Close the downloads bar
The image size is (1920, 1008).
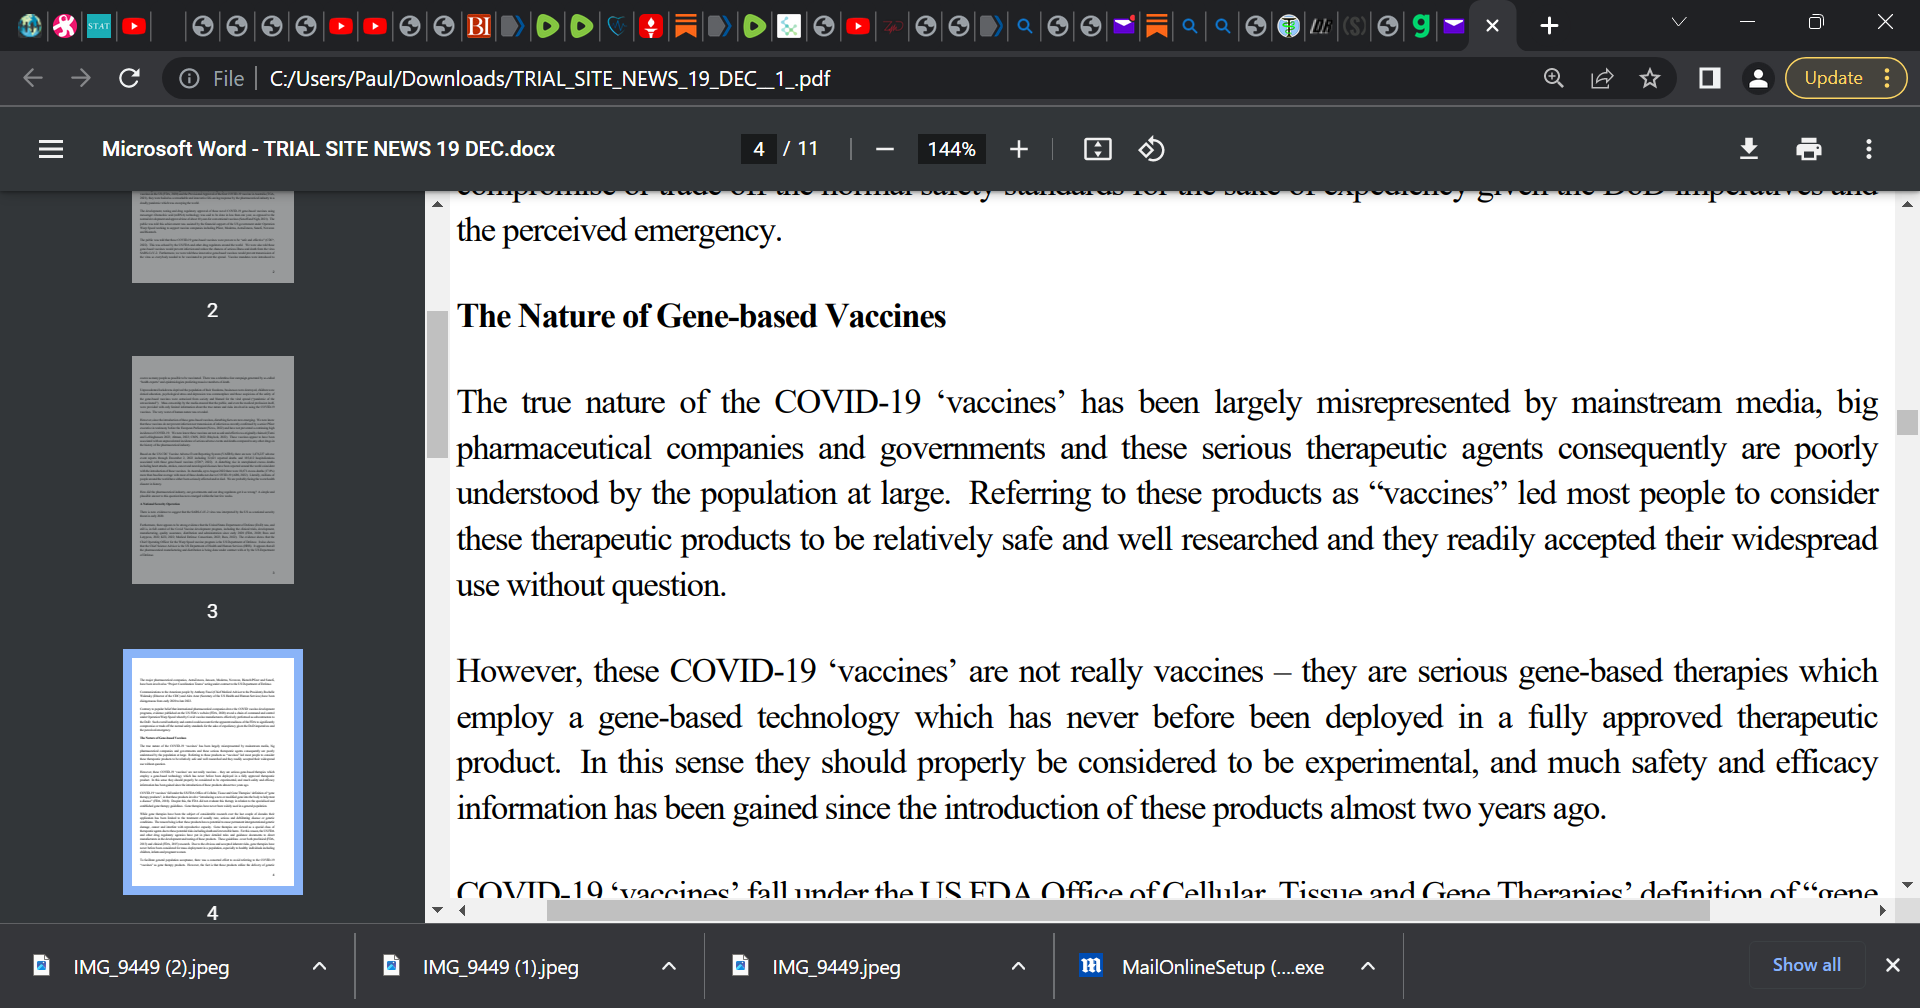[x=1892, y=965]
